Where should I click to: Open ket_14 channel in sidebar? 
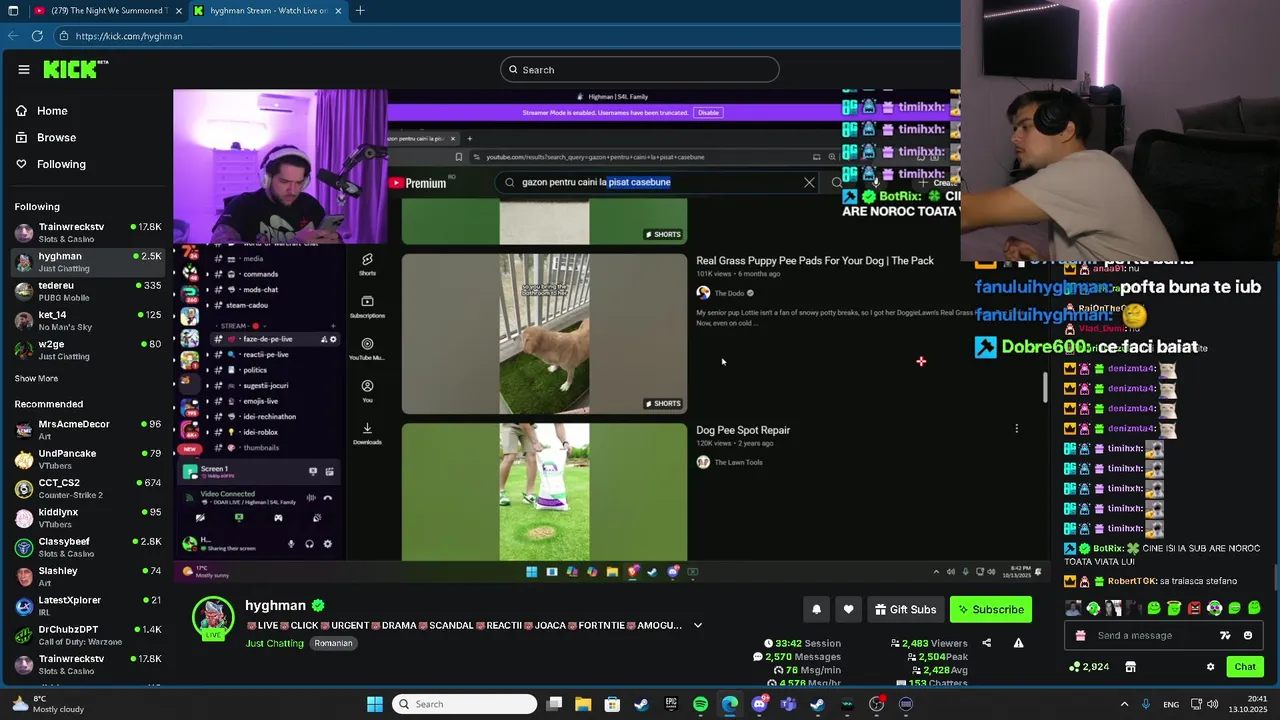tap(88, 320)
